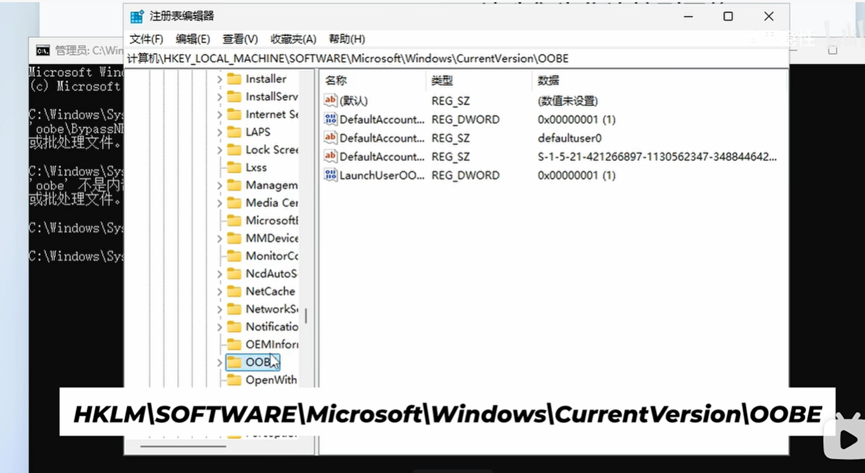Select the Notificatio tree label
This screenshot has width=865, height=473.
coord(271,326)
